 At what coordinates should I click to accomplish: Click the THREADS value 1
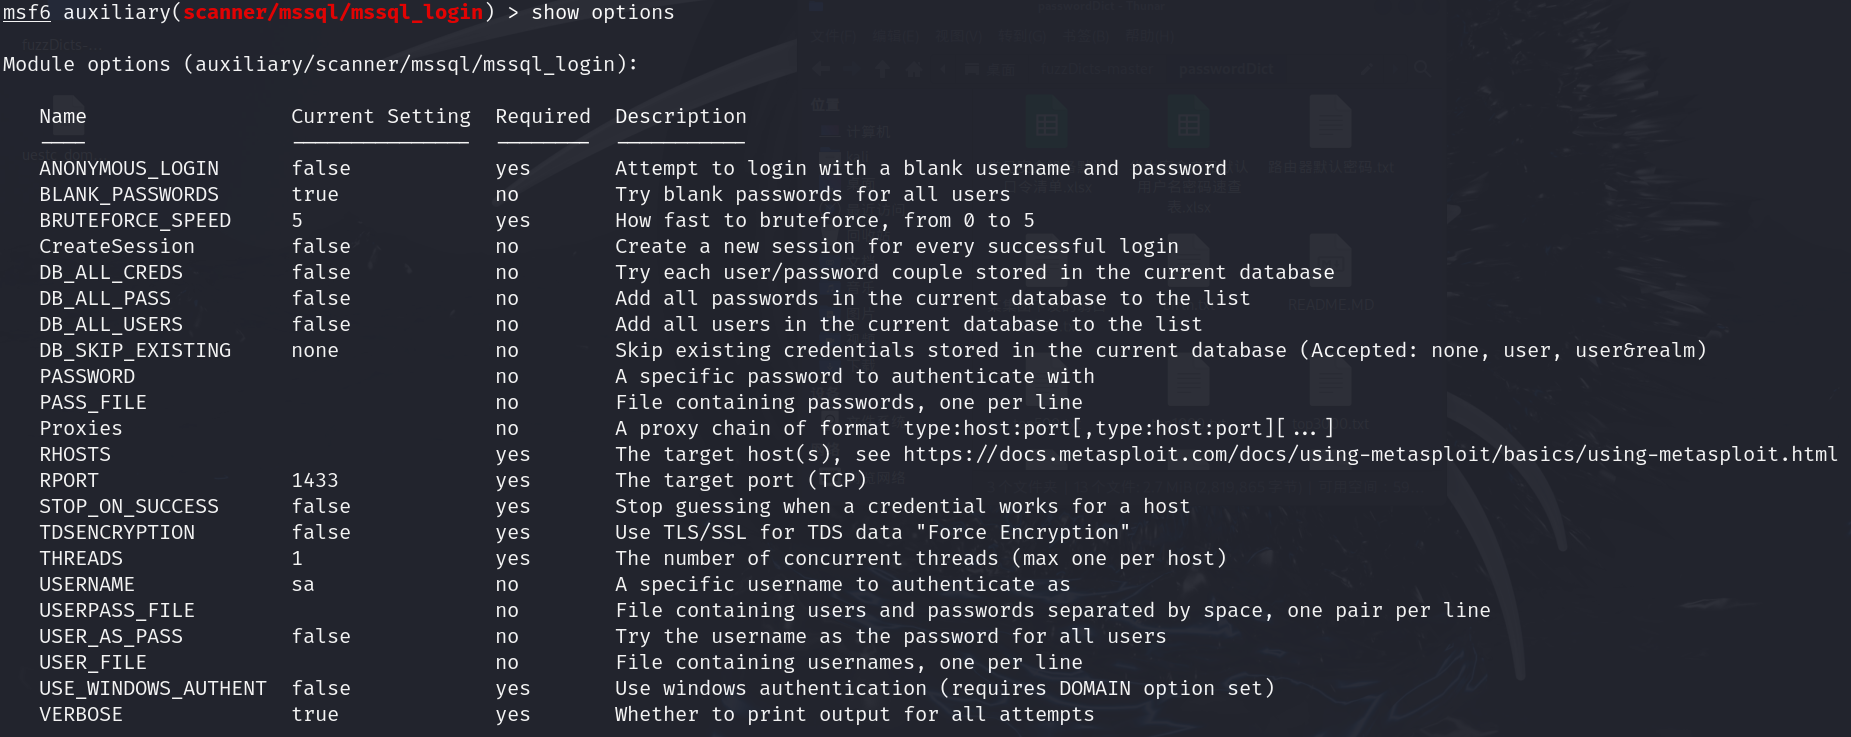click(x=297, y=559)
